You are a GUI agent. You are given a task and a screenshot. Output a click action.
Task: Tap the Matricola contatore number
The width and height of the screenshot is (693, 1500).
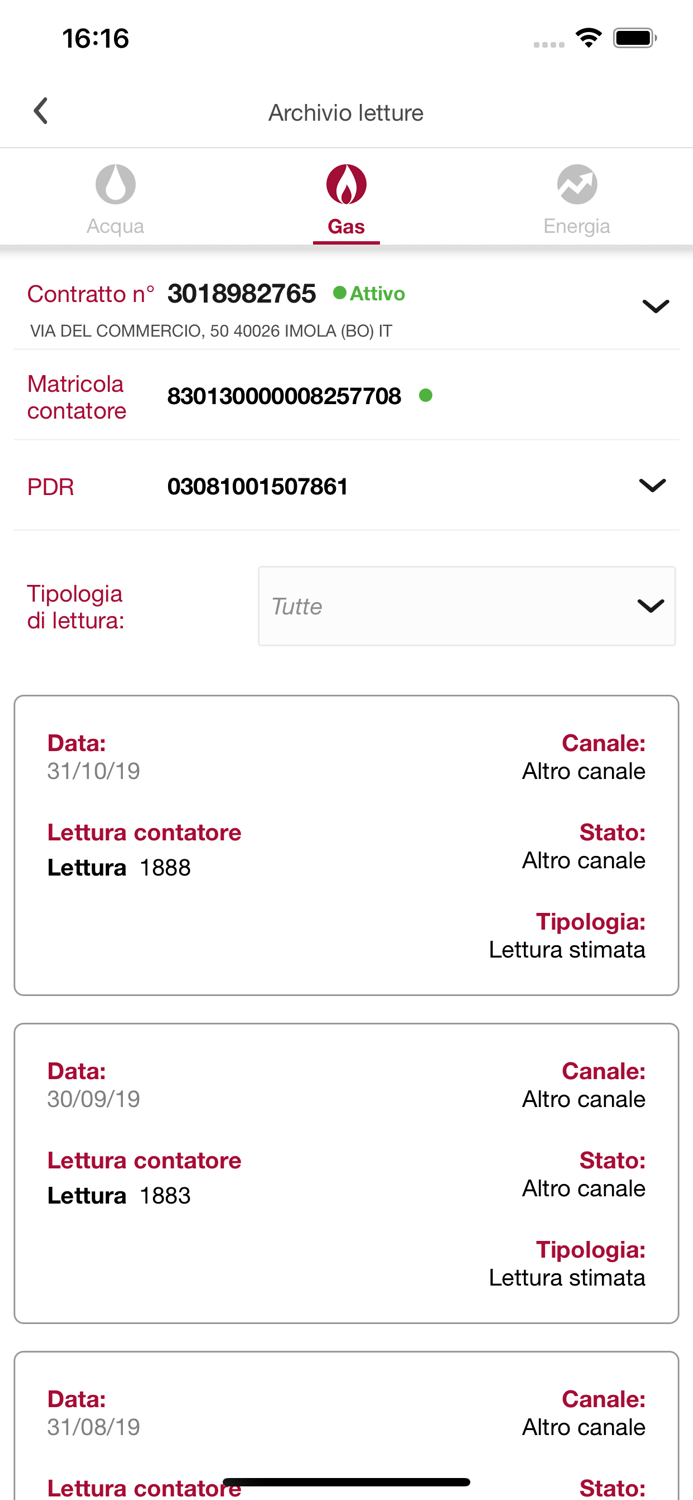pos(284,397)
